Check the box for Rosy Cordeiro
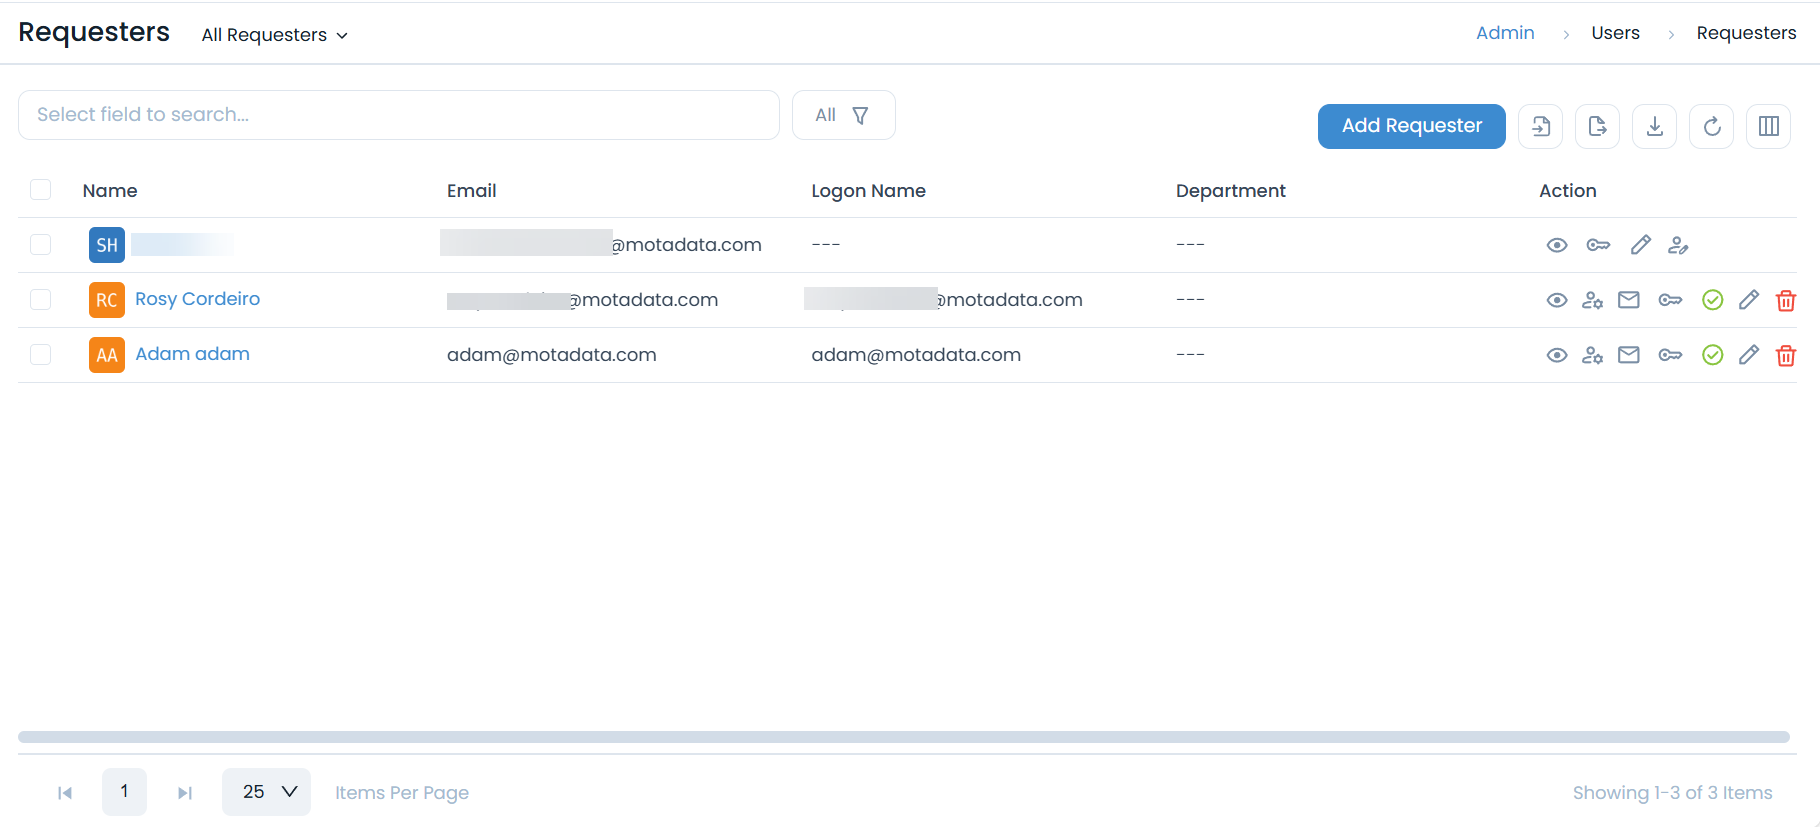This screenshot has height=827, width=1820. coord(40,300)
